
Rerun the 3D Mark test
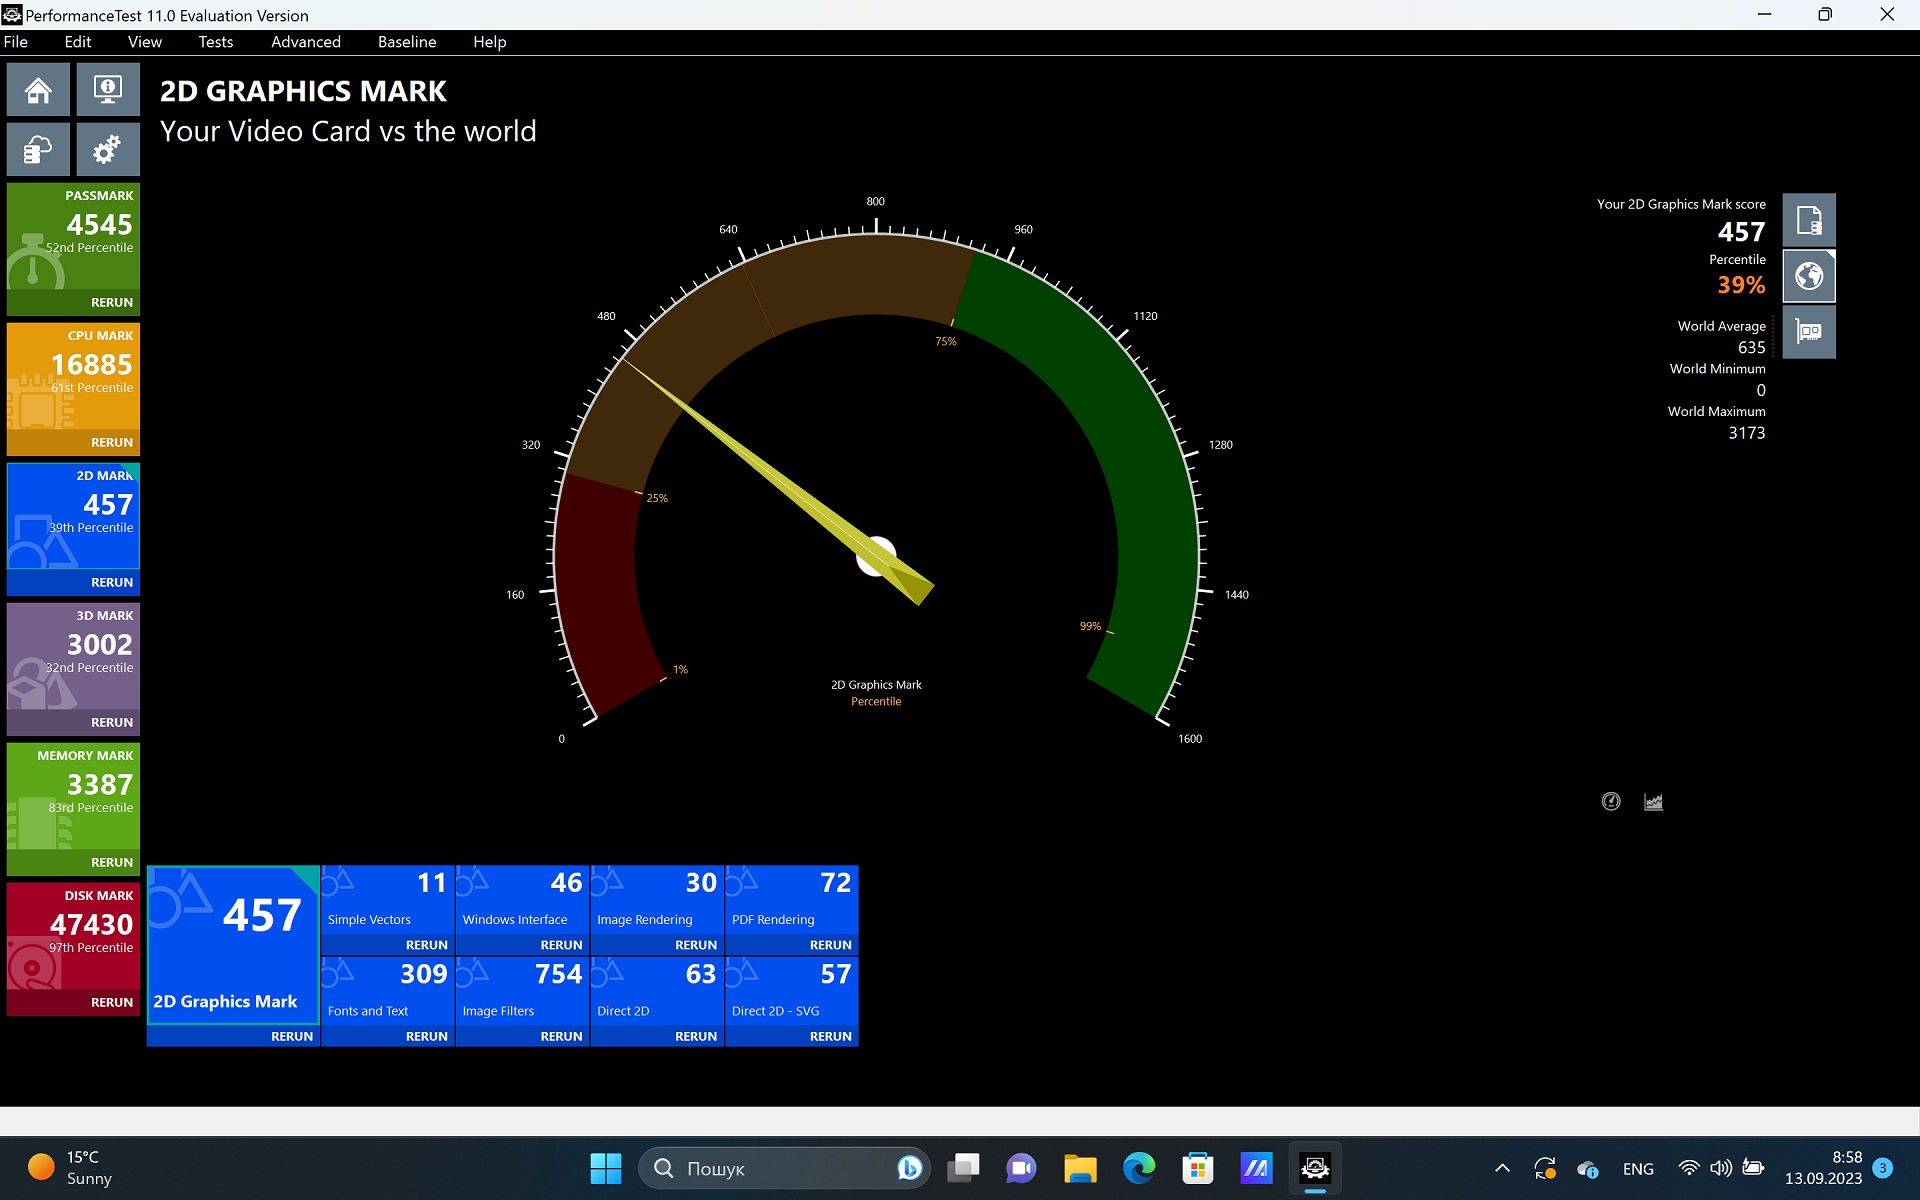(x=112, y=722)
